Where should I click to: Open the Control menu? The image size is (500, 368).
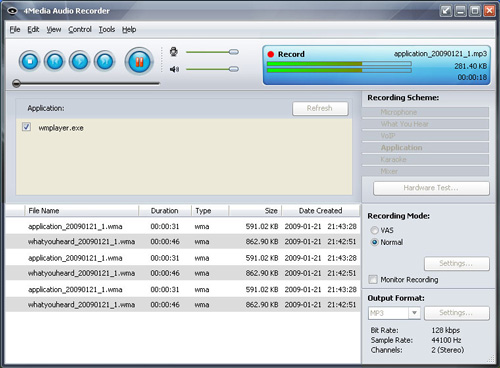pyautogui.click(x=80, y=29)
